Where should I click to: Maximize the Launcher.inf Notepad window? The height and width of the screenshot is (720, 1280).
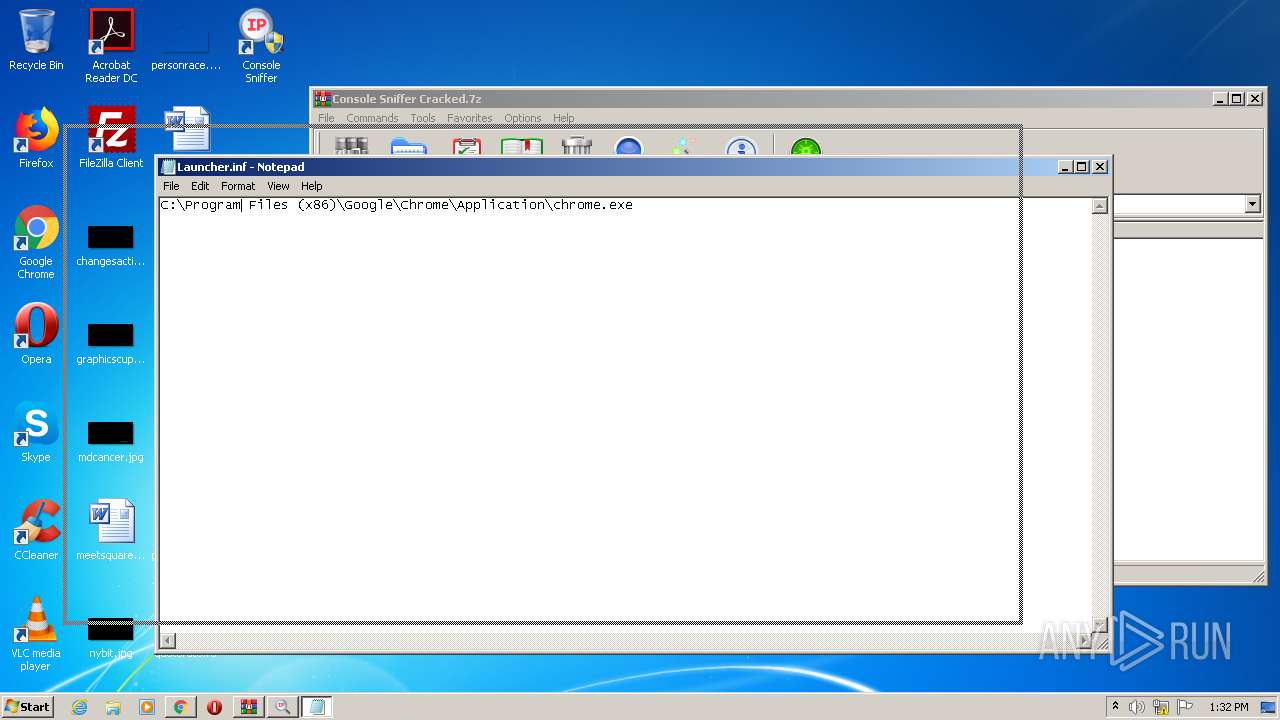1081,167
